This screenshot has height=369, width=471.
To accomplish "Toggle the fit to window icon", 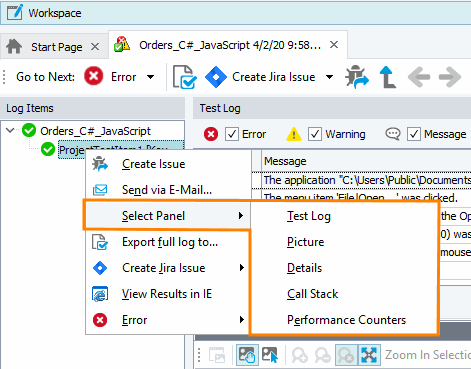I will click(x=369, y=355).
